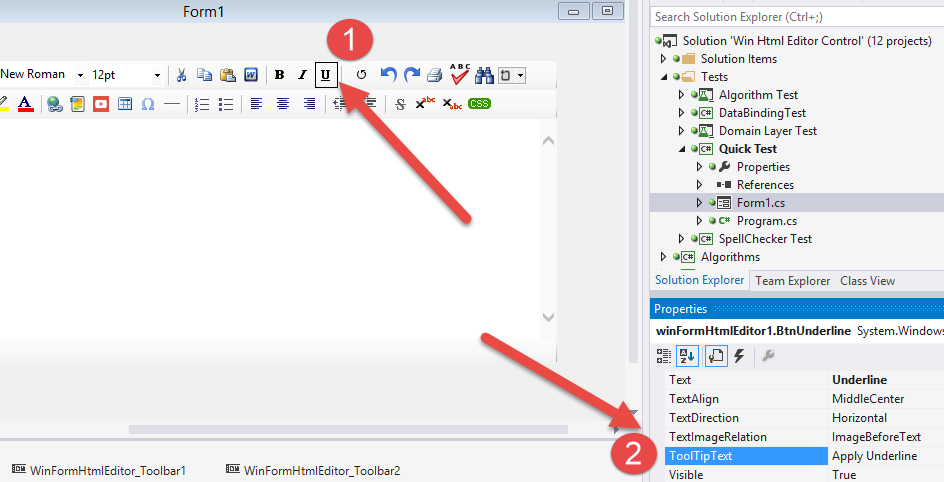
Task: Open the 12pt font size dropdown
Action: tap(158, 75)
